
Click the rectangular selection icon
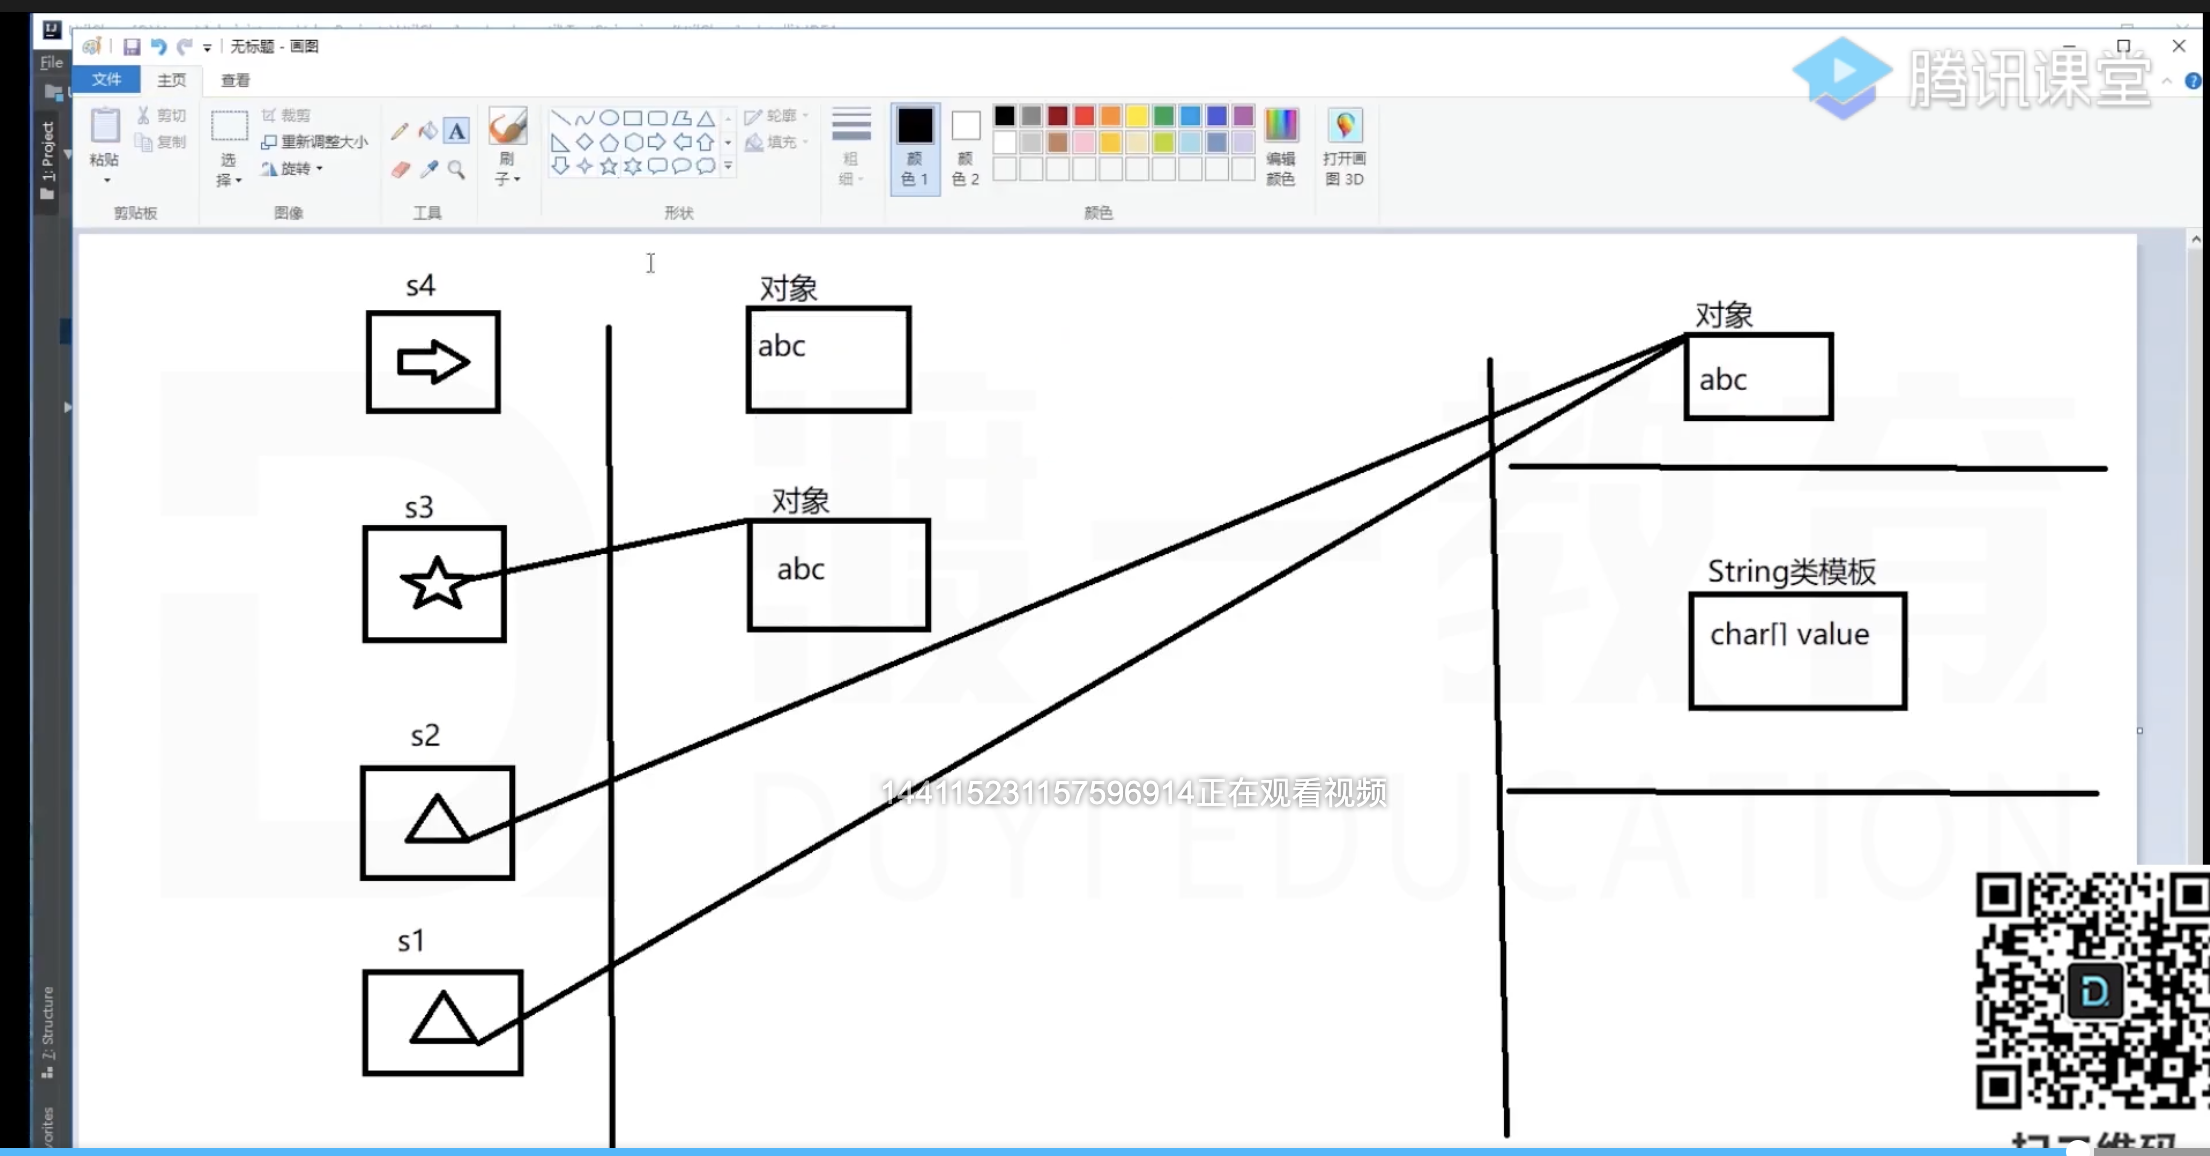pyautogui.click(x=229, y=127)
